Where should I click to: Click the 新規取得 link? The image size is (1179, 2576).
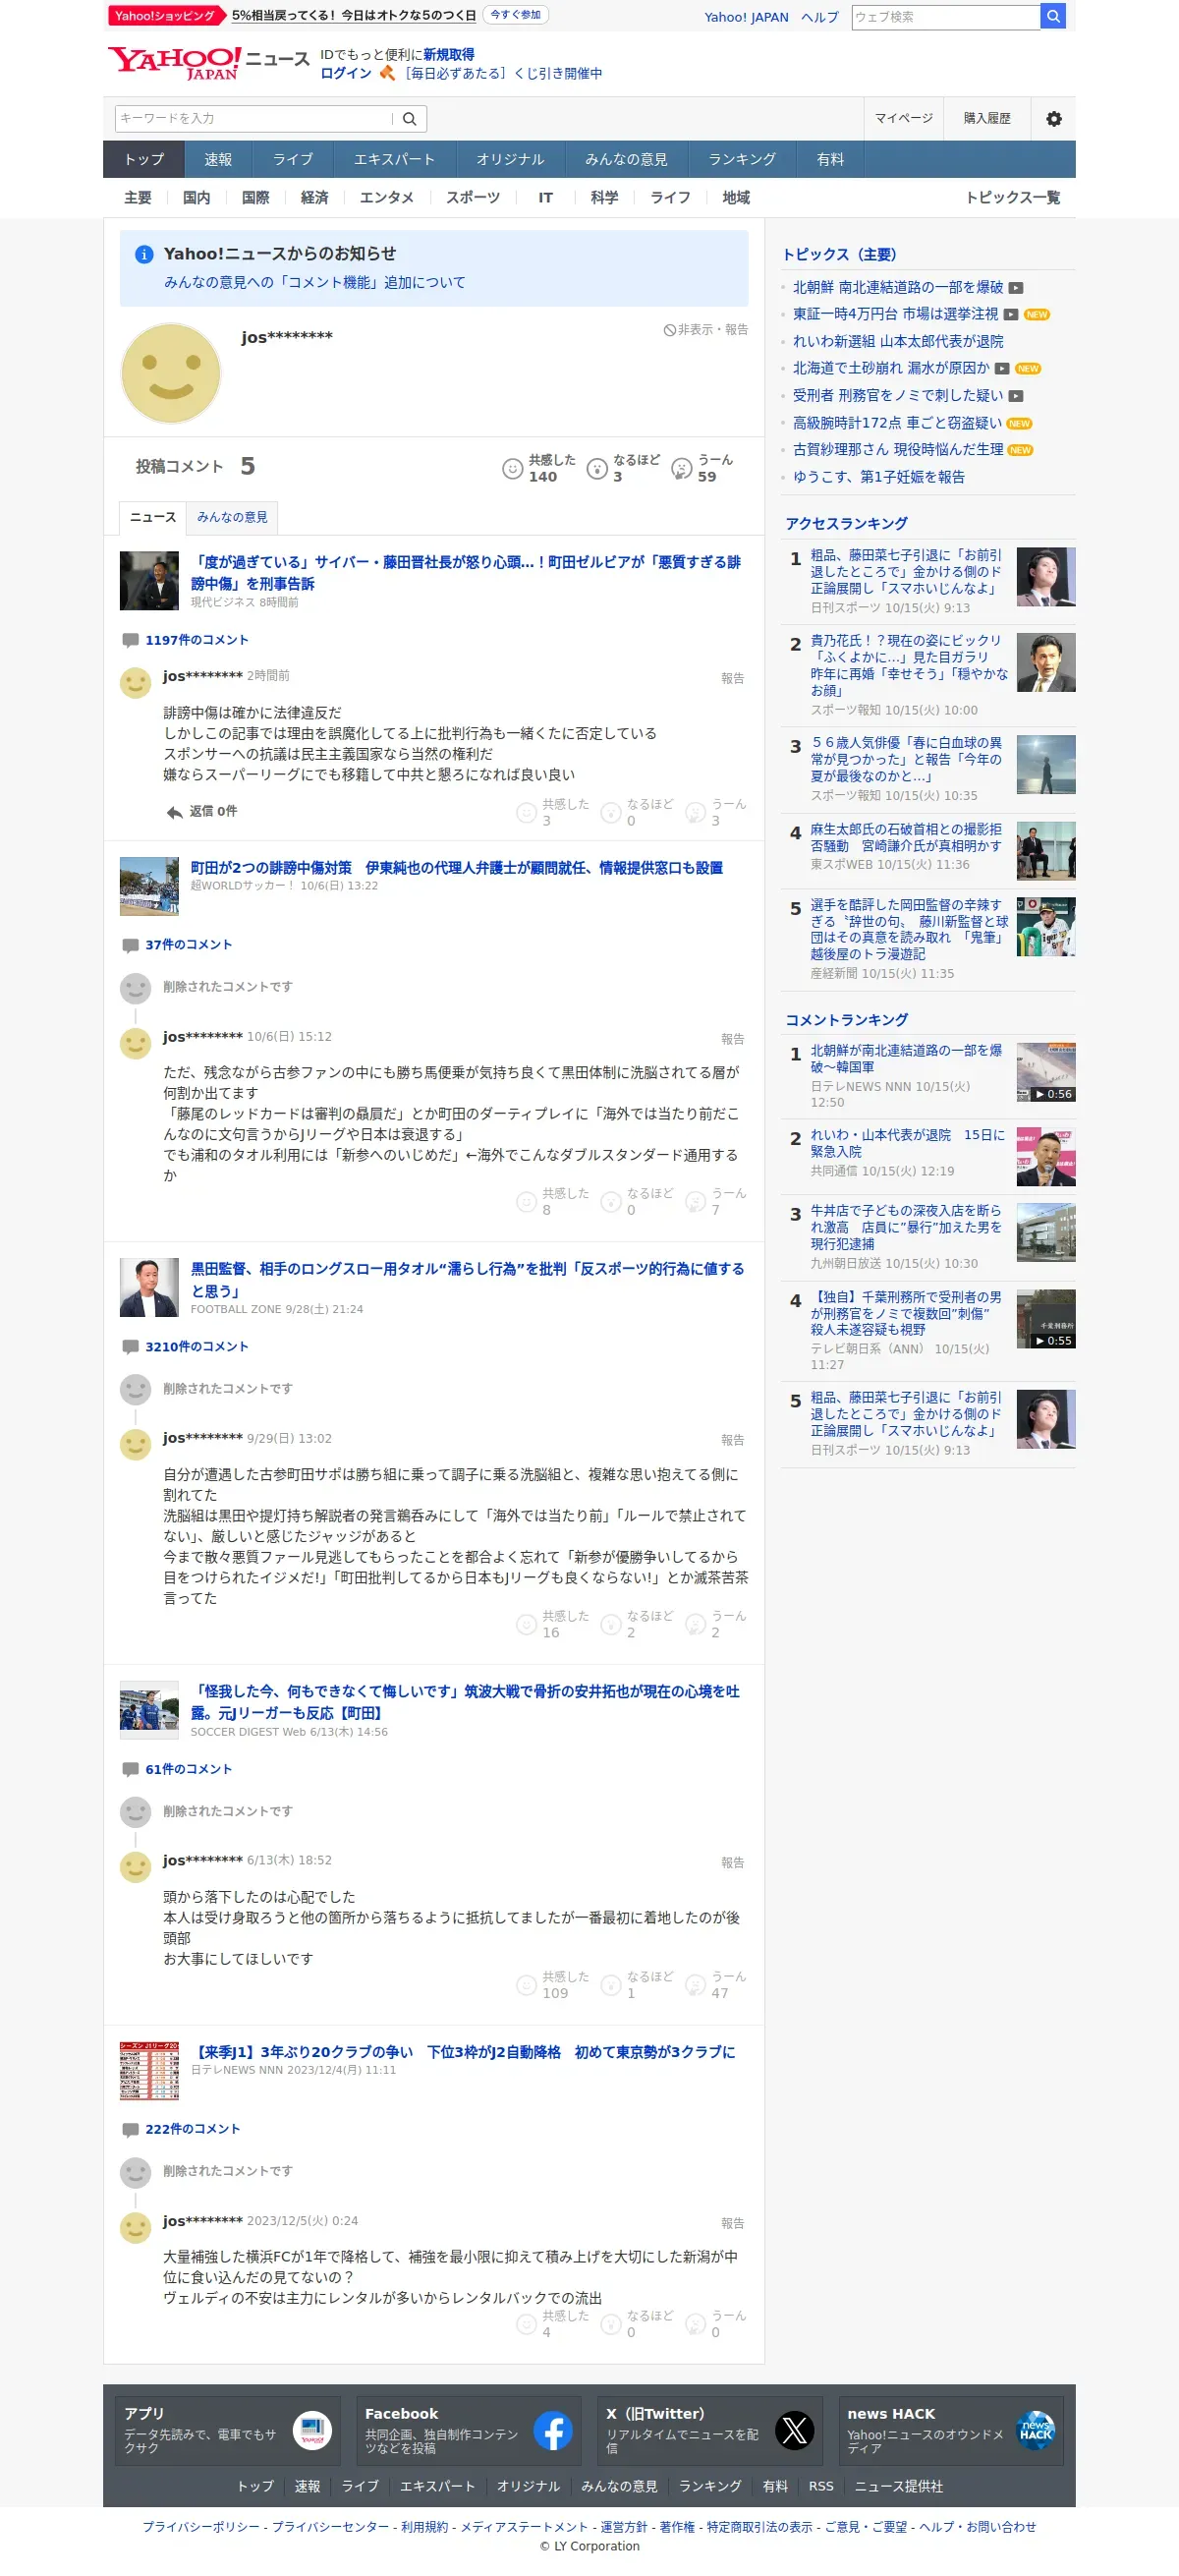449,55
